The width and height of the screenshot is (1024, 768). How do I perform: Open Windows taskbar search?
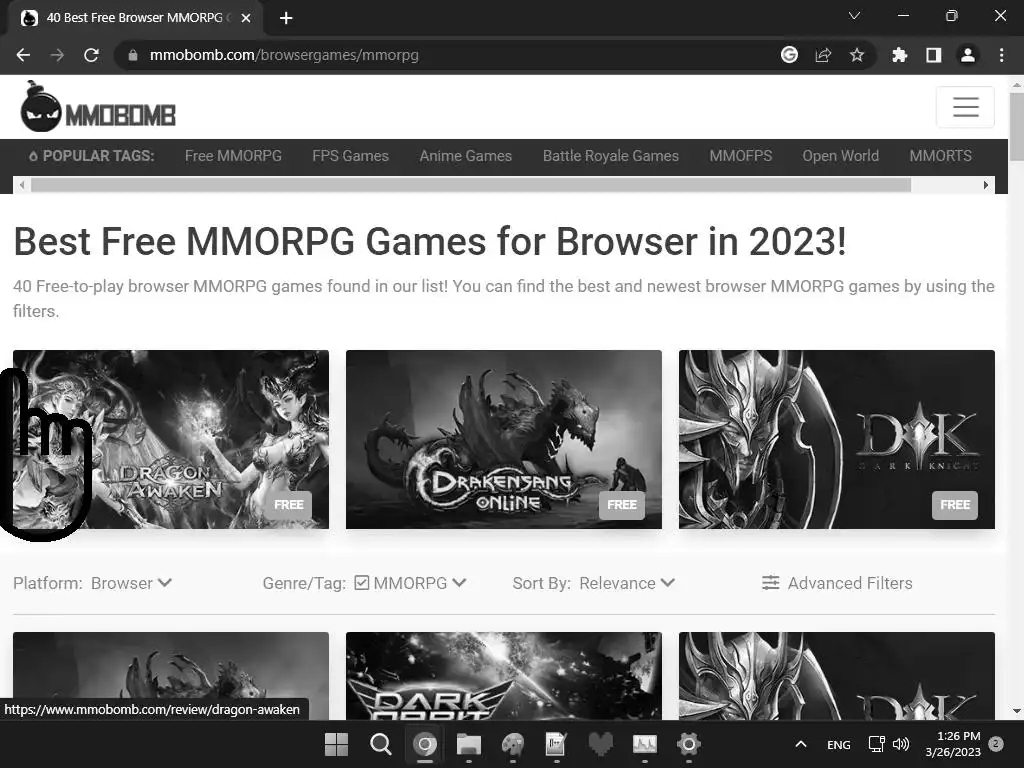(381, 744)
